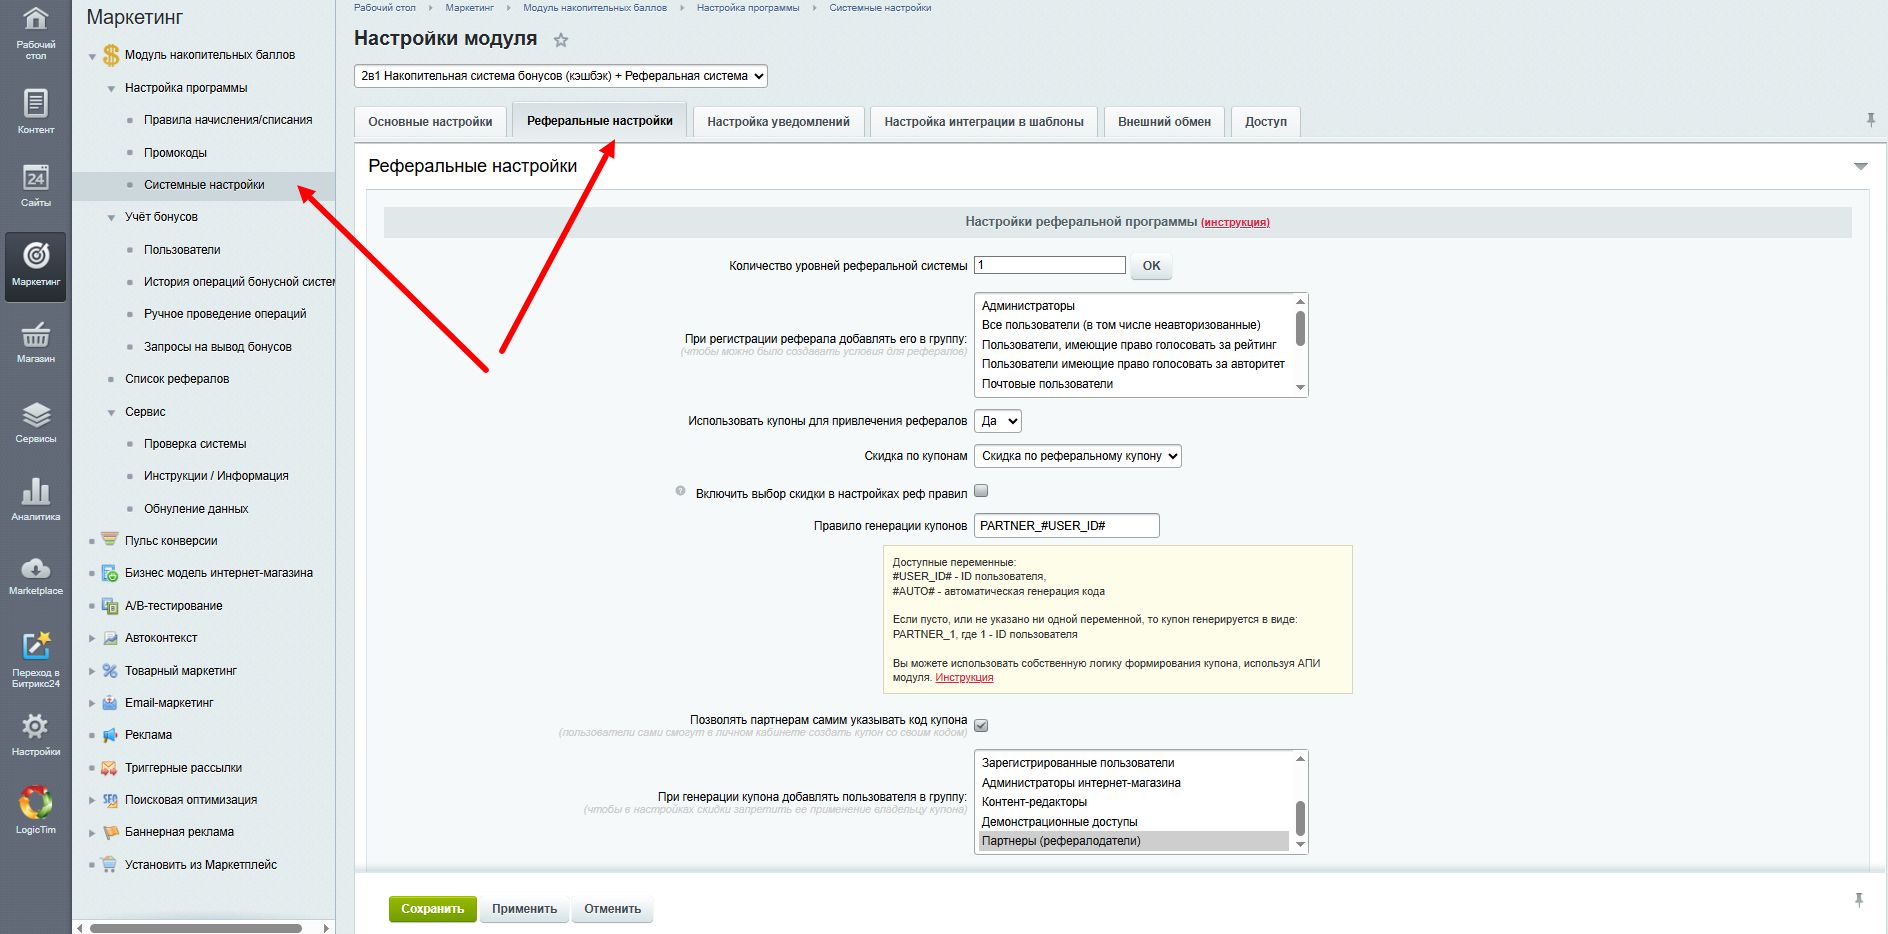Open the Скидка по купонам dropdown
The width and height of the screenshot is (1888, 934).
(1078, 456)
